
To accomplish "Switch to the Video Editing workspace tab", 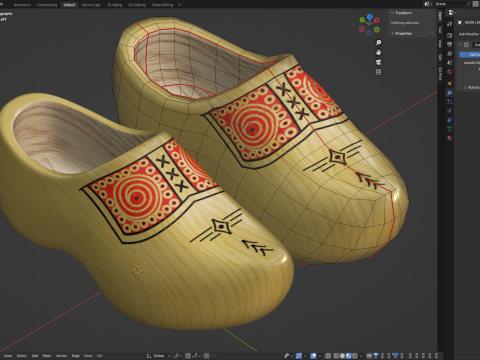I will coord(162,5).
